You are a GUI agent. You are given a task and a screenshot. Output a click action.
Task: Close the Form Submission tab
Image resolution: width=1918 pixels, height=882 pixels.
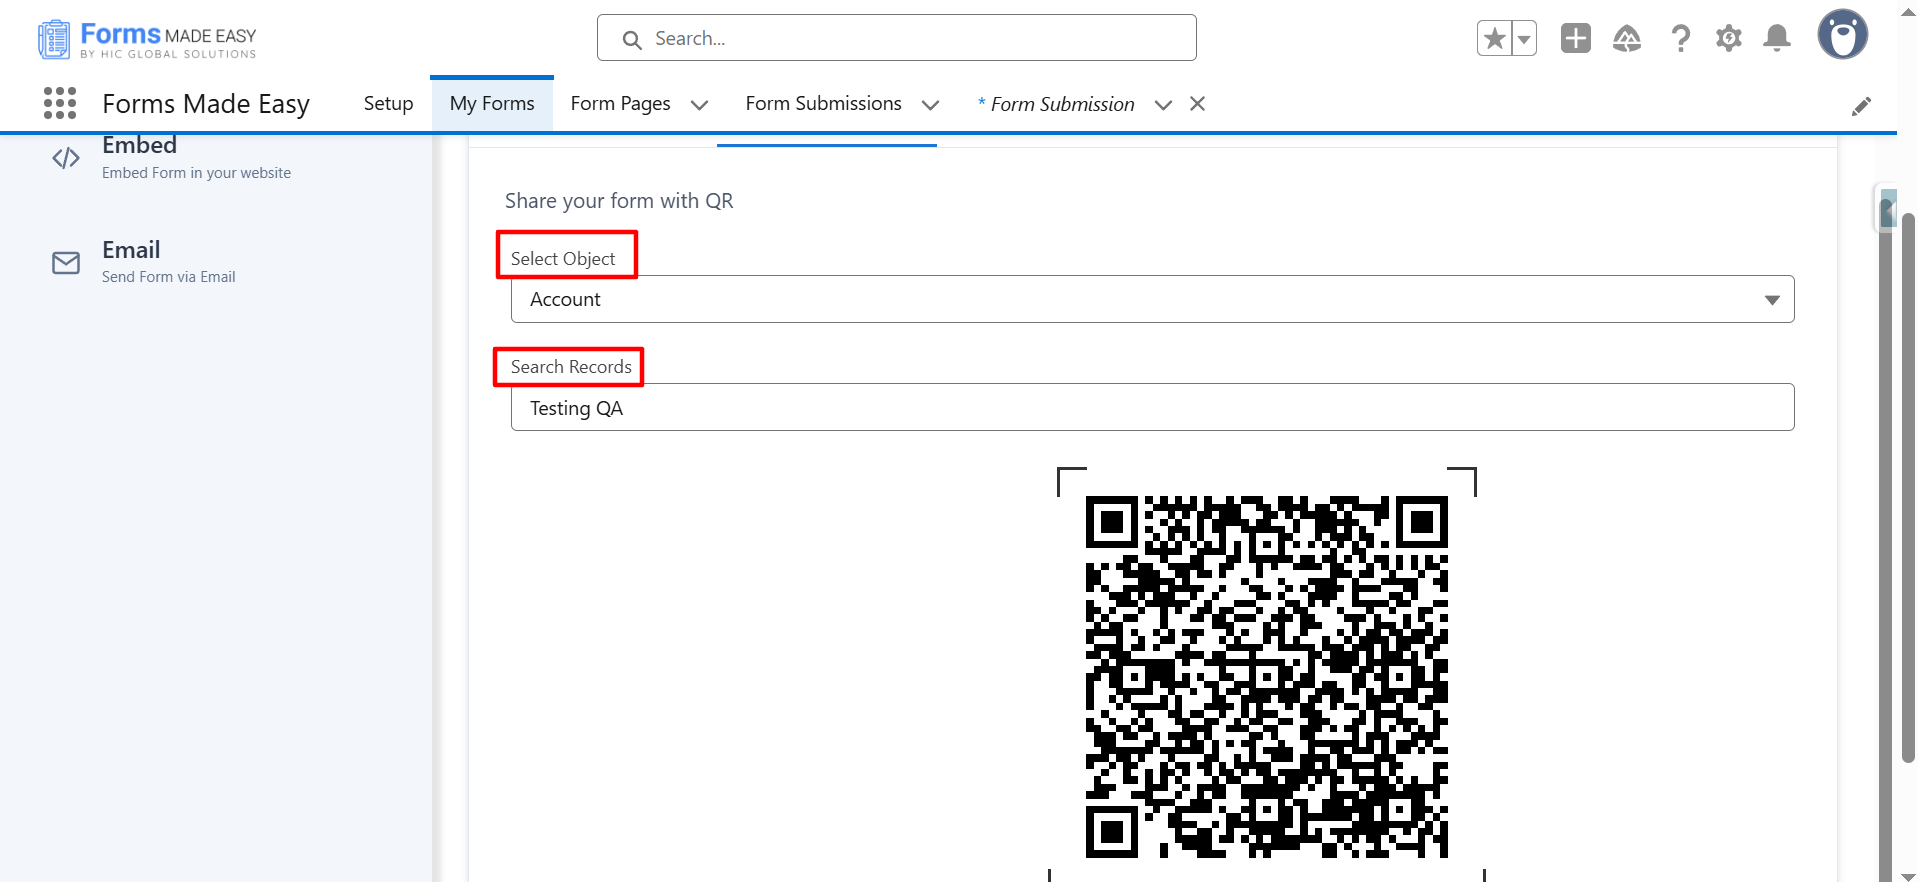[1197, 104]
